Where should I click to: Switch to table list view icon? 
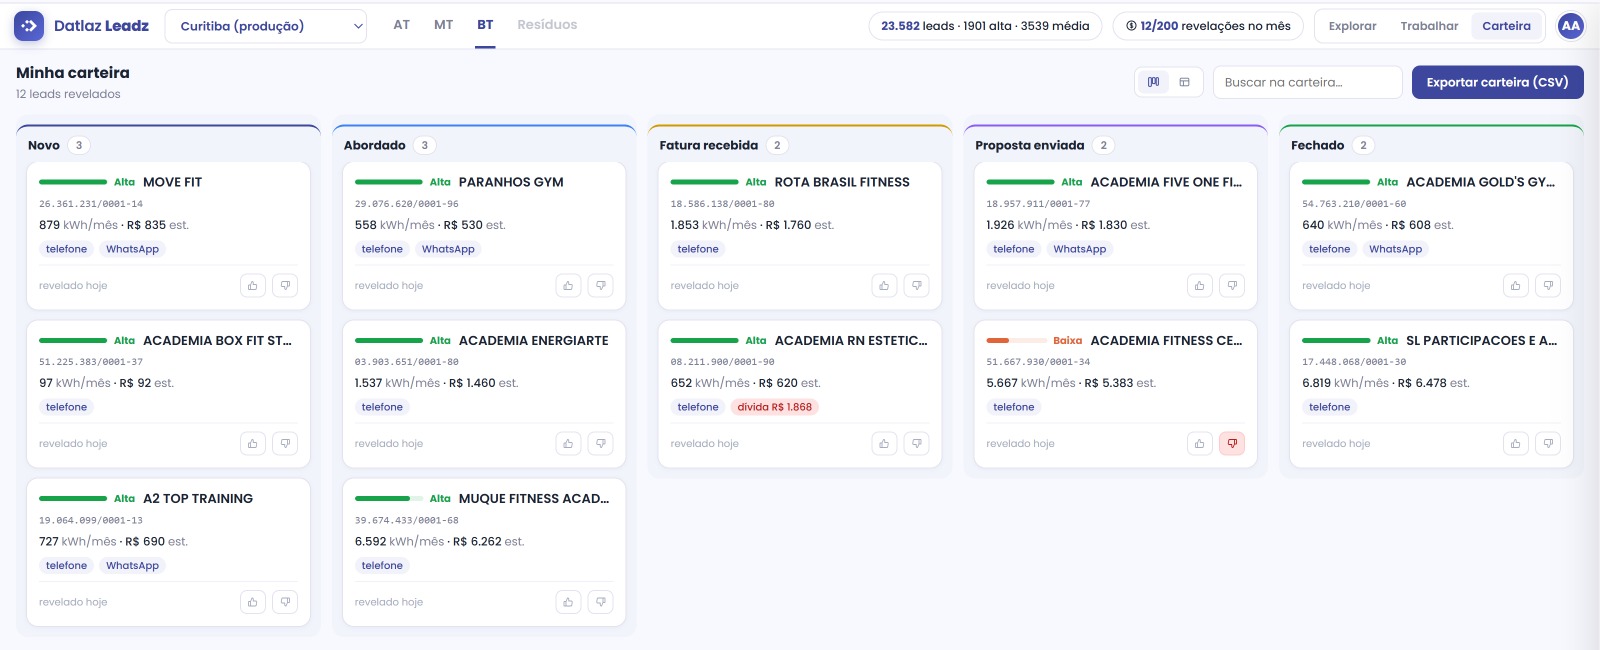click(1184, 82)
